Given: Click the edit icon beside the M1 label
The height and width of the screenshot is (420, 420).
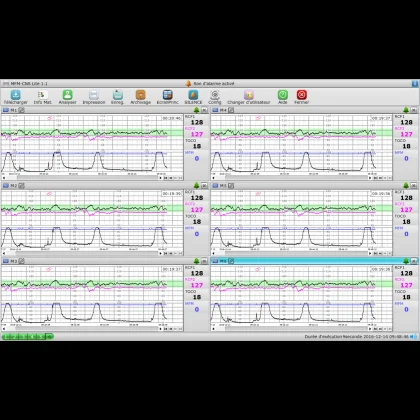Looking at the screenshot, I should click(x=22, y=110).
